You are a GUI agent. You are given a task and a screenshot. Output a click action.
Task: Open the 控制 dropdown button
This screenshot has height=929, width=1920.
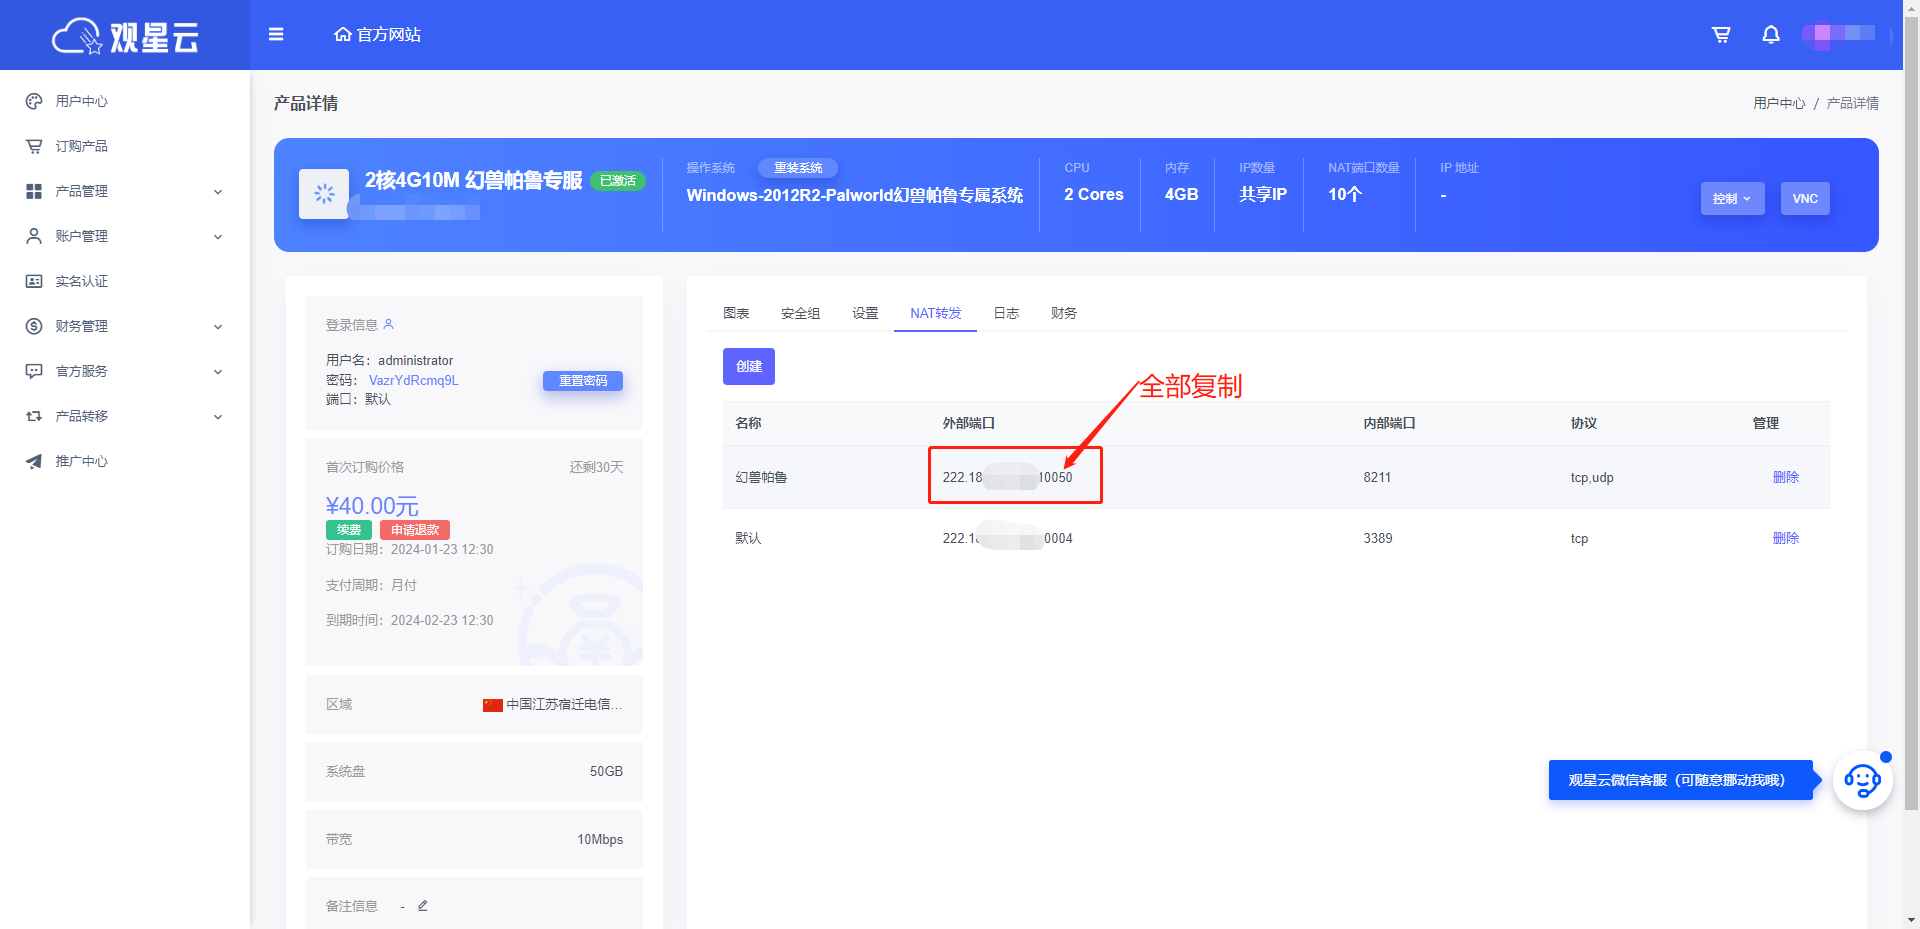(1732, 199)
